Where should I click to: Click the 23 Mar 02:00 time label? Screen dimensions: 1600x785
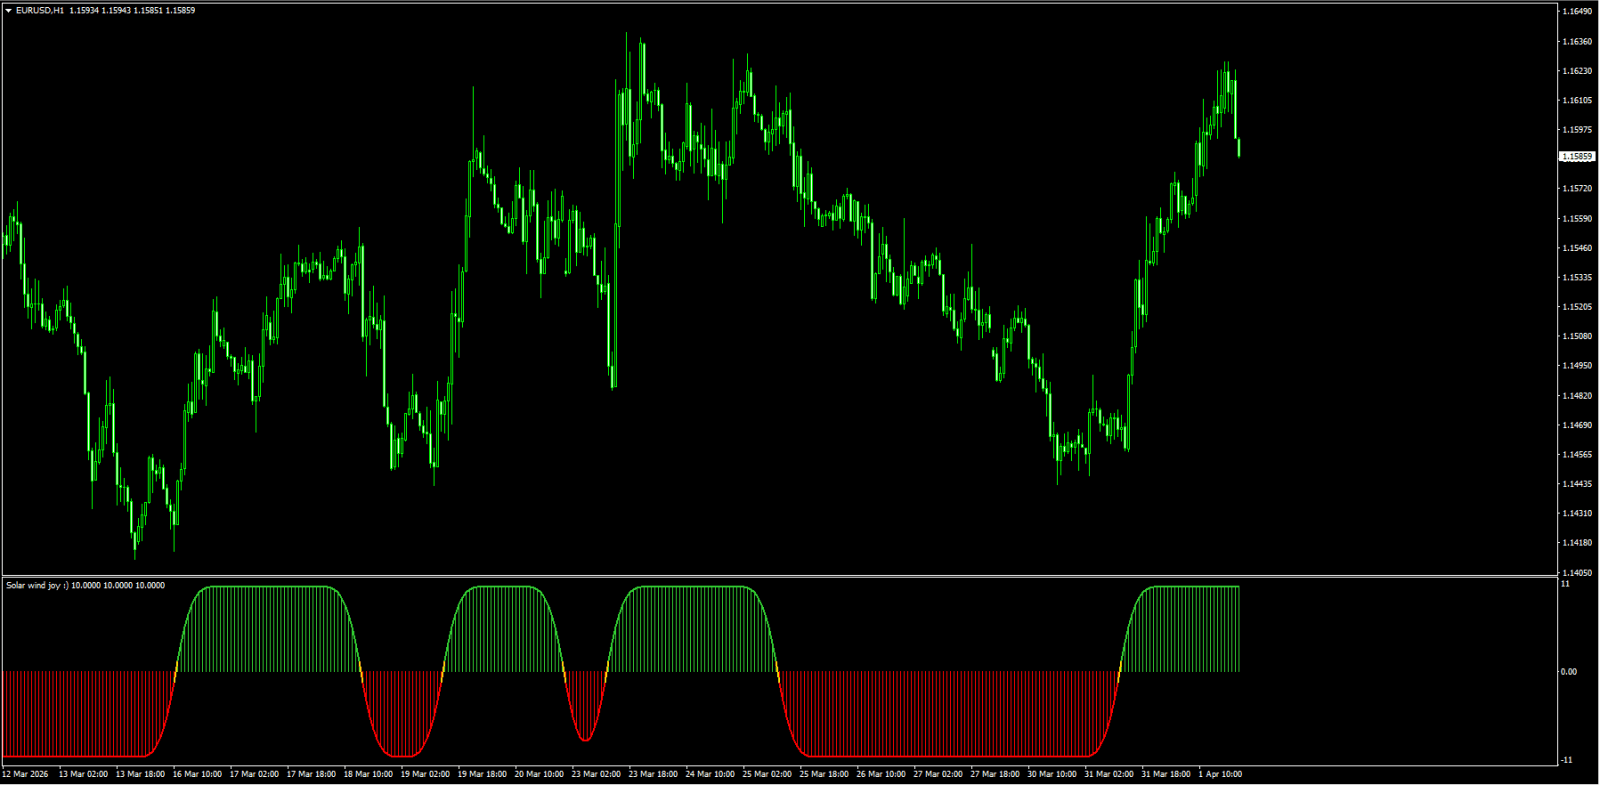coord(596,774)
